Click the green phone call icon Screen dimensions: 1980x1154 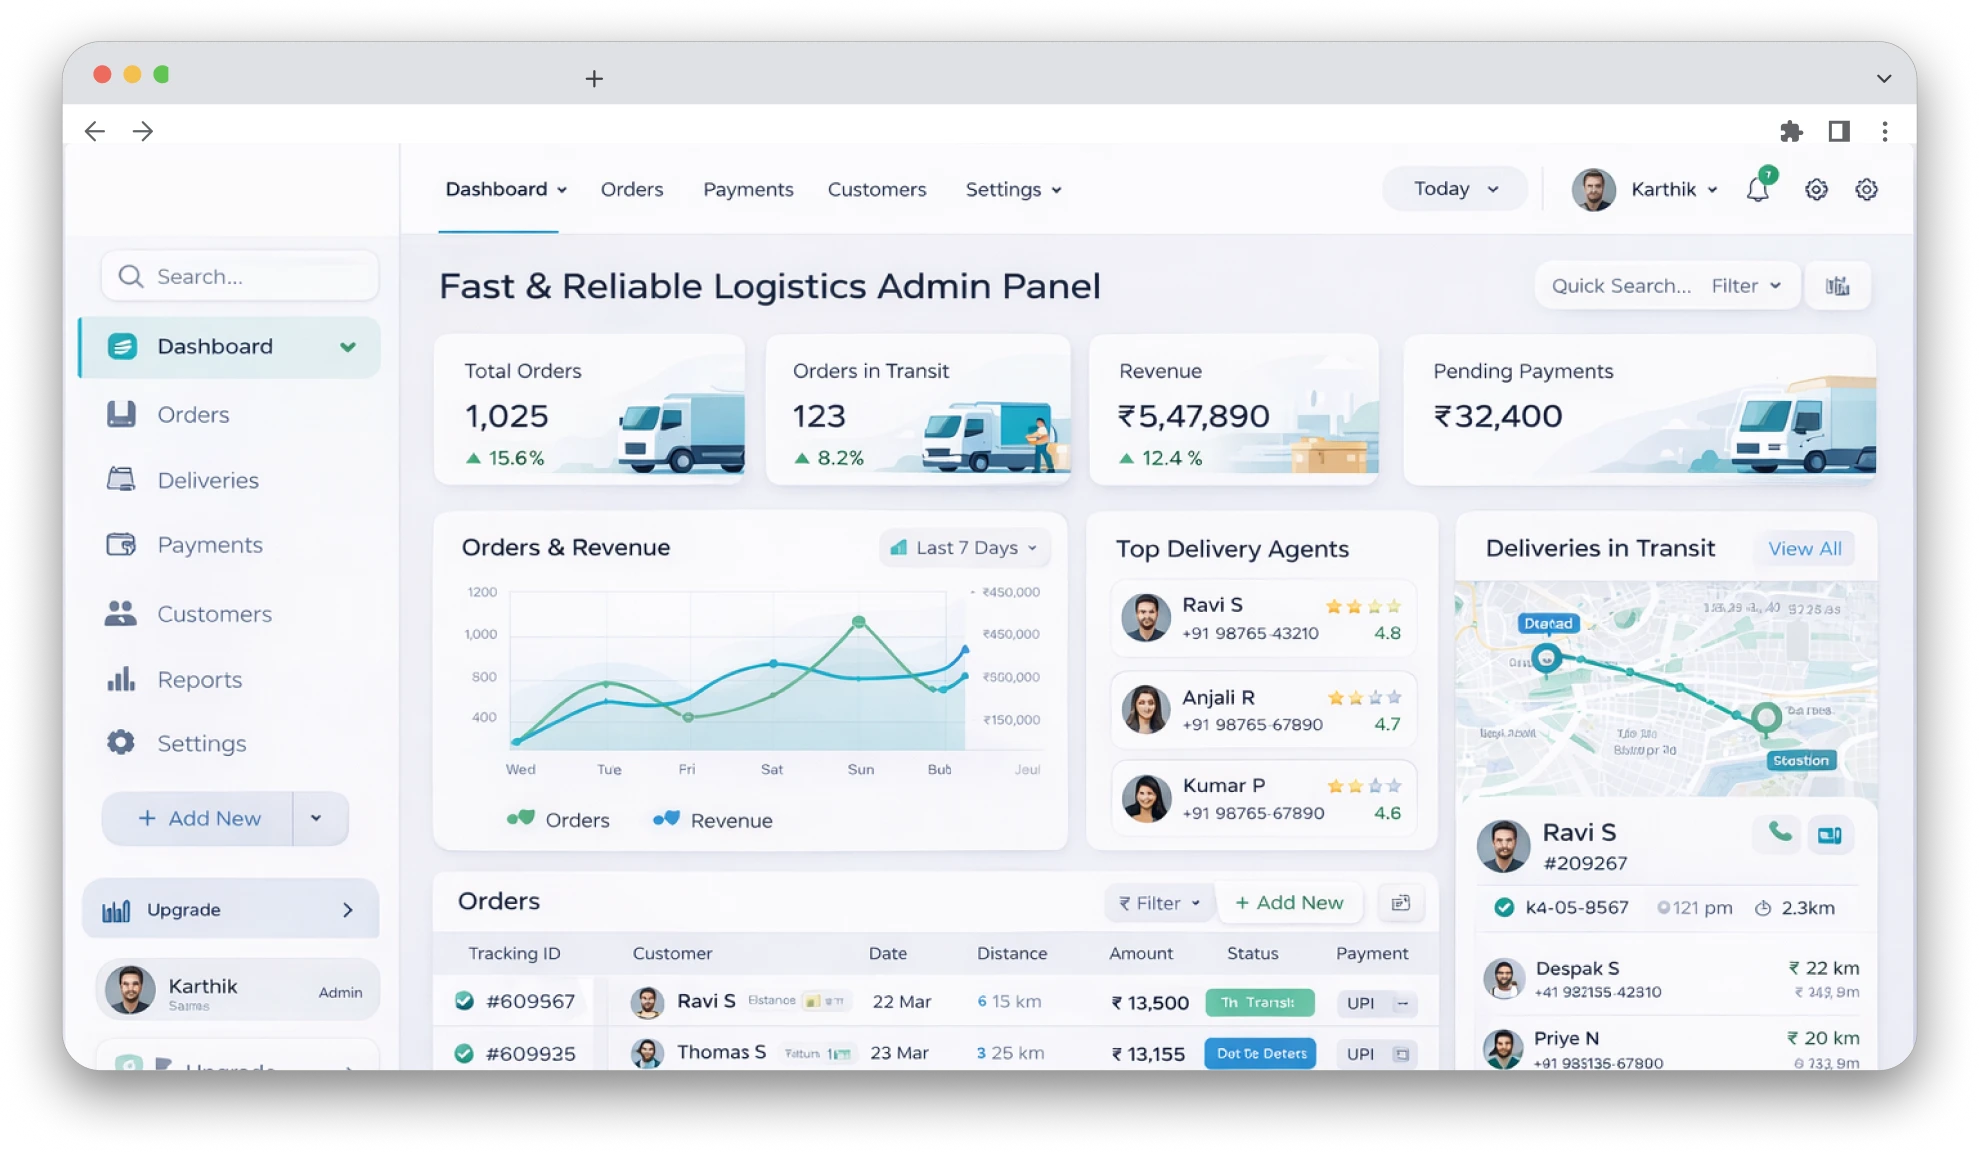tap(1779, 833)
